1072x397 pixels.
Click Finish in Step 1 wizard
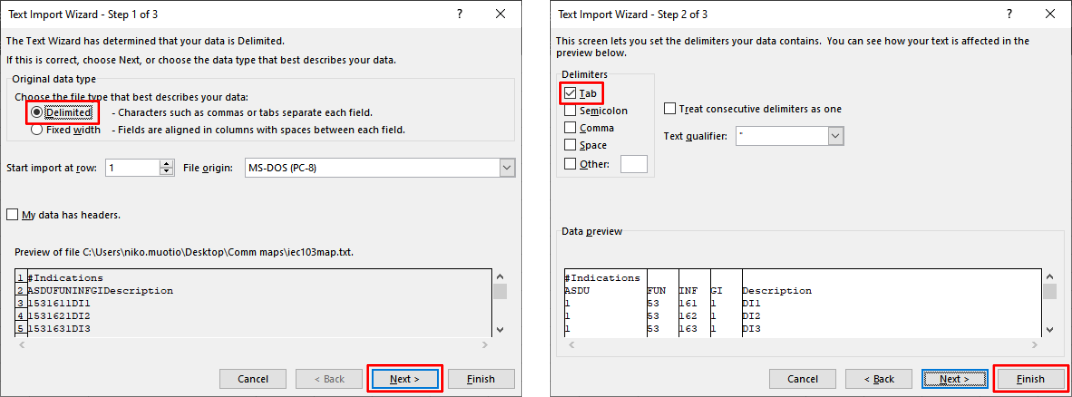pyautogui.click(x=481, y=379)
